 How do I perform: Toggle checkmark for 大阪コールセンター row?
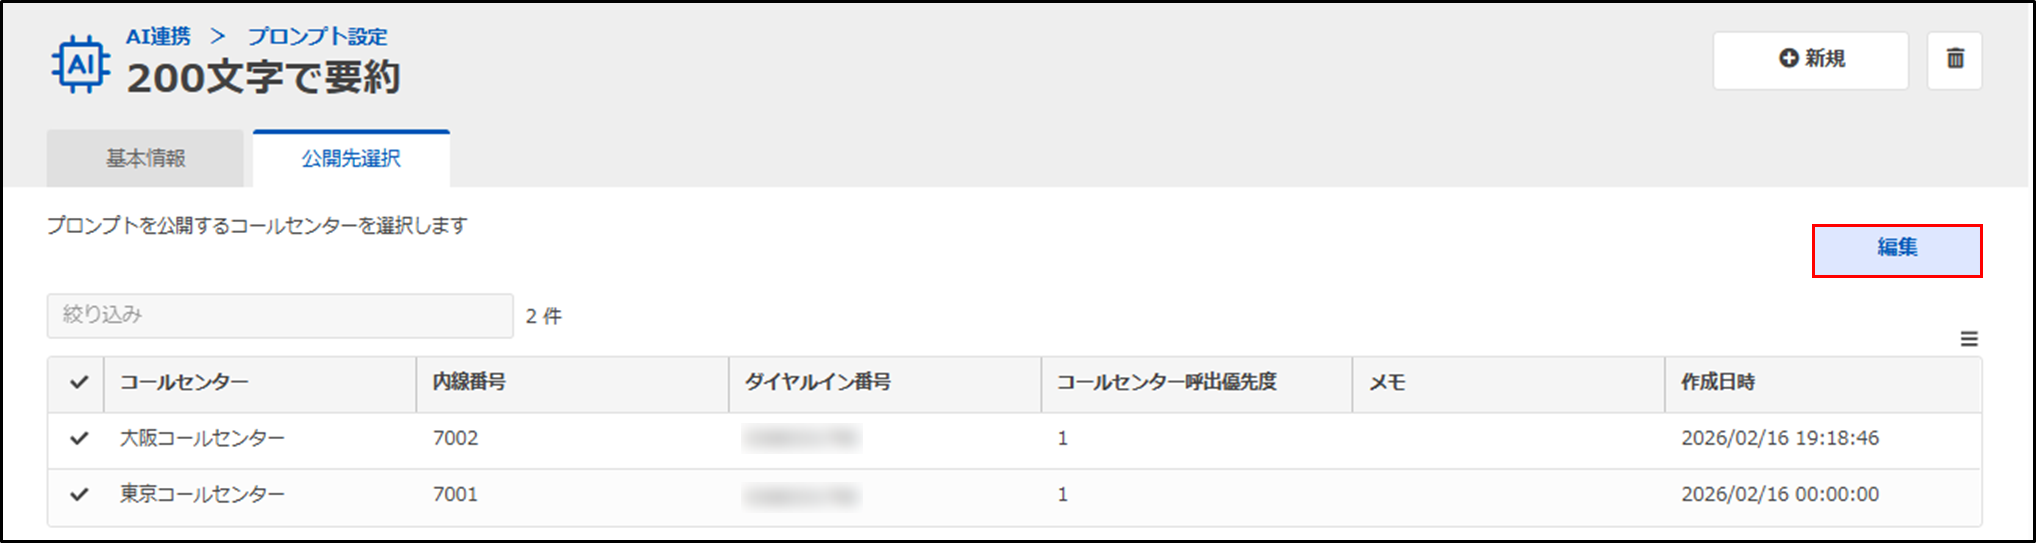pyautogui.click(x=79, y=438)
